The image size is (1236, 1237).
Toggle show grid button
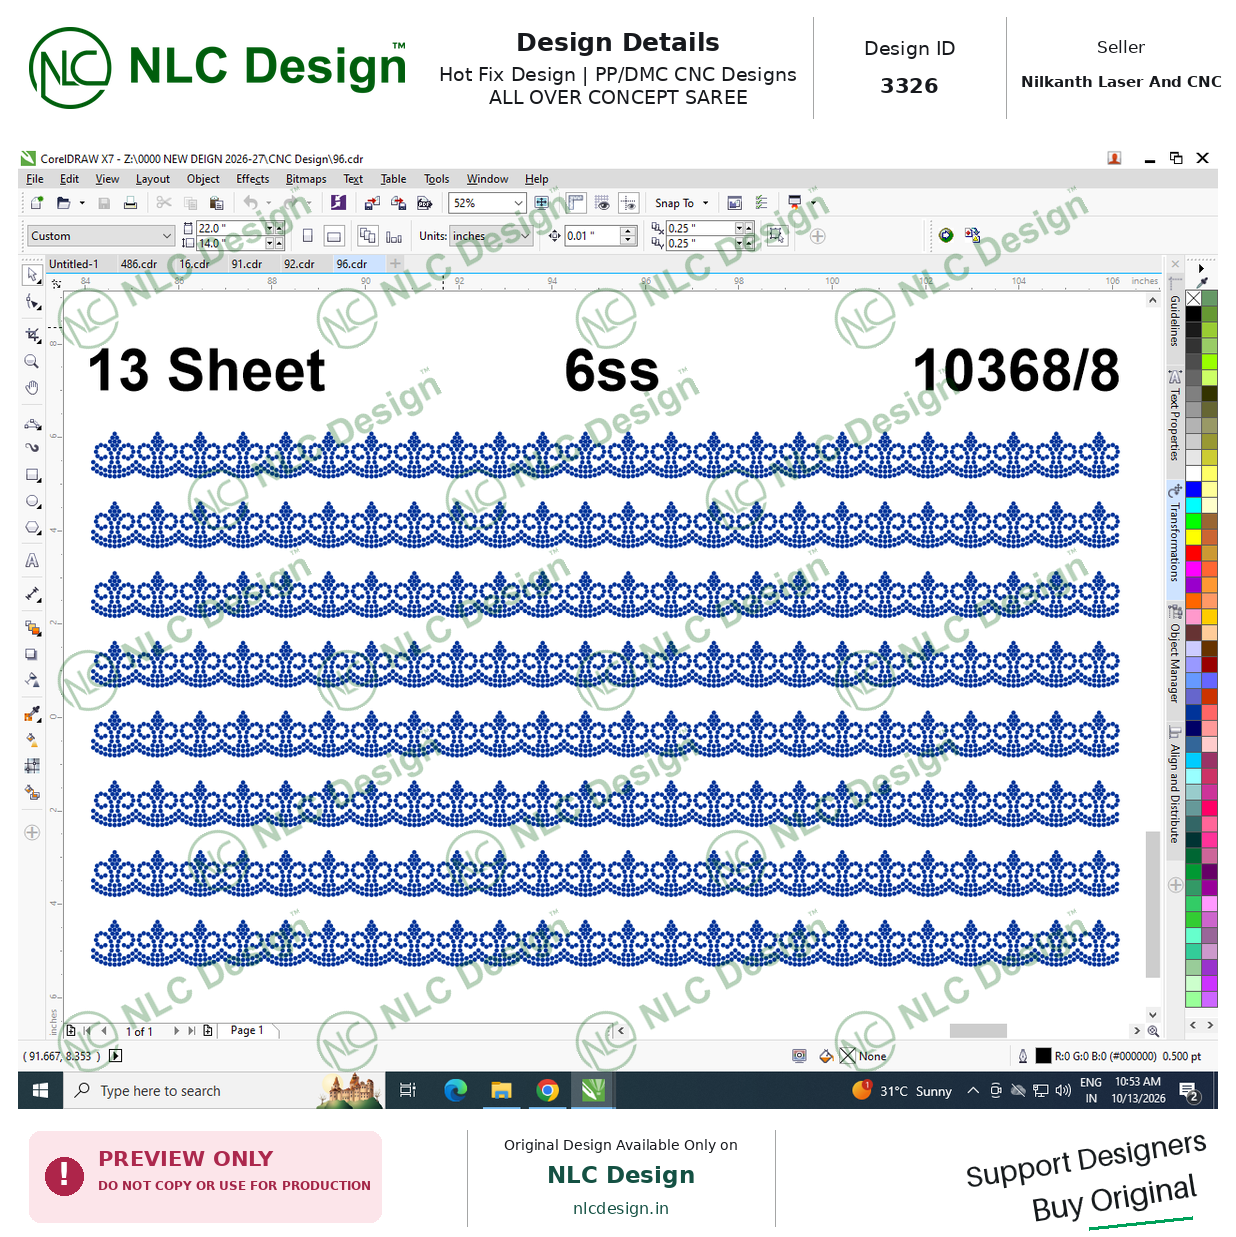pyautogui.click(x=602, y=203)
